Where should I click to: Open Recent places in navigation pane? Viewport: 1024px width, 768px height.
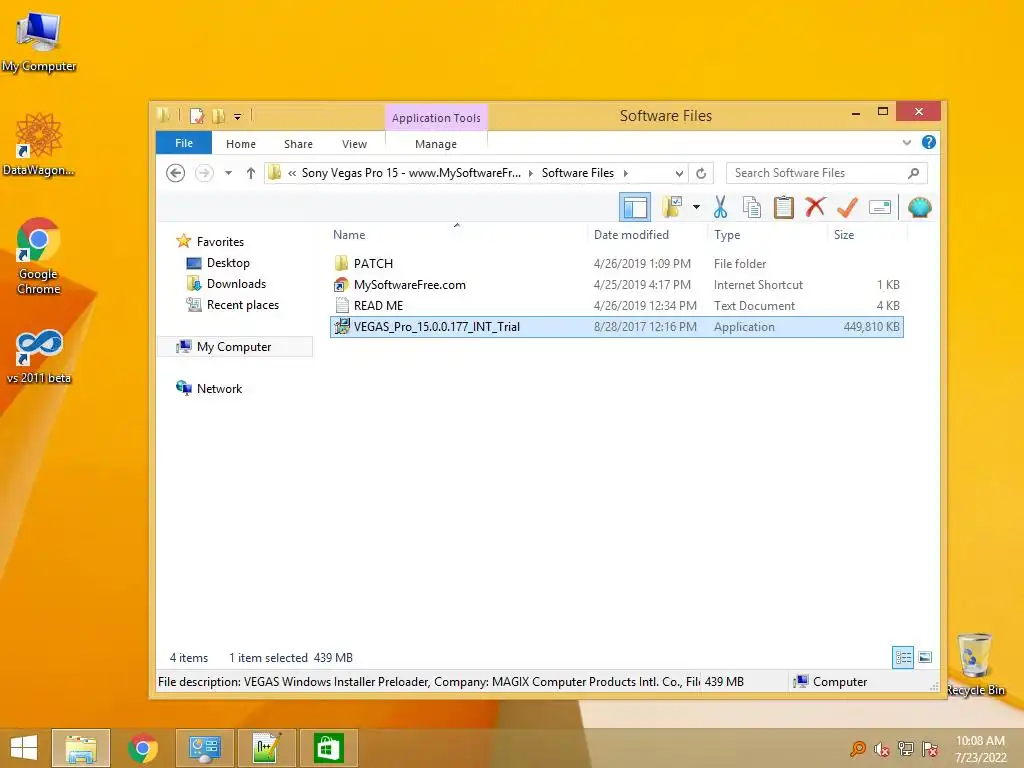pyautogui.click(x=242, y=304)
